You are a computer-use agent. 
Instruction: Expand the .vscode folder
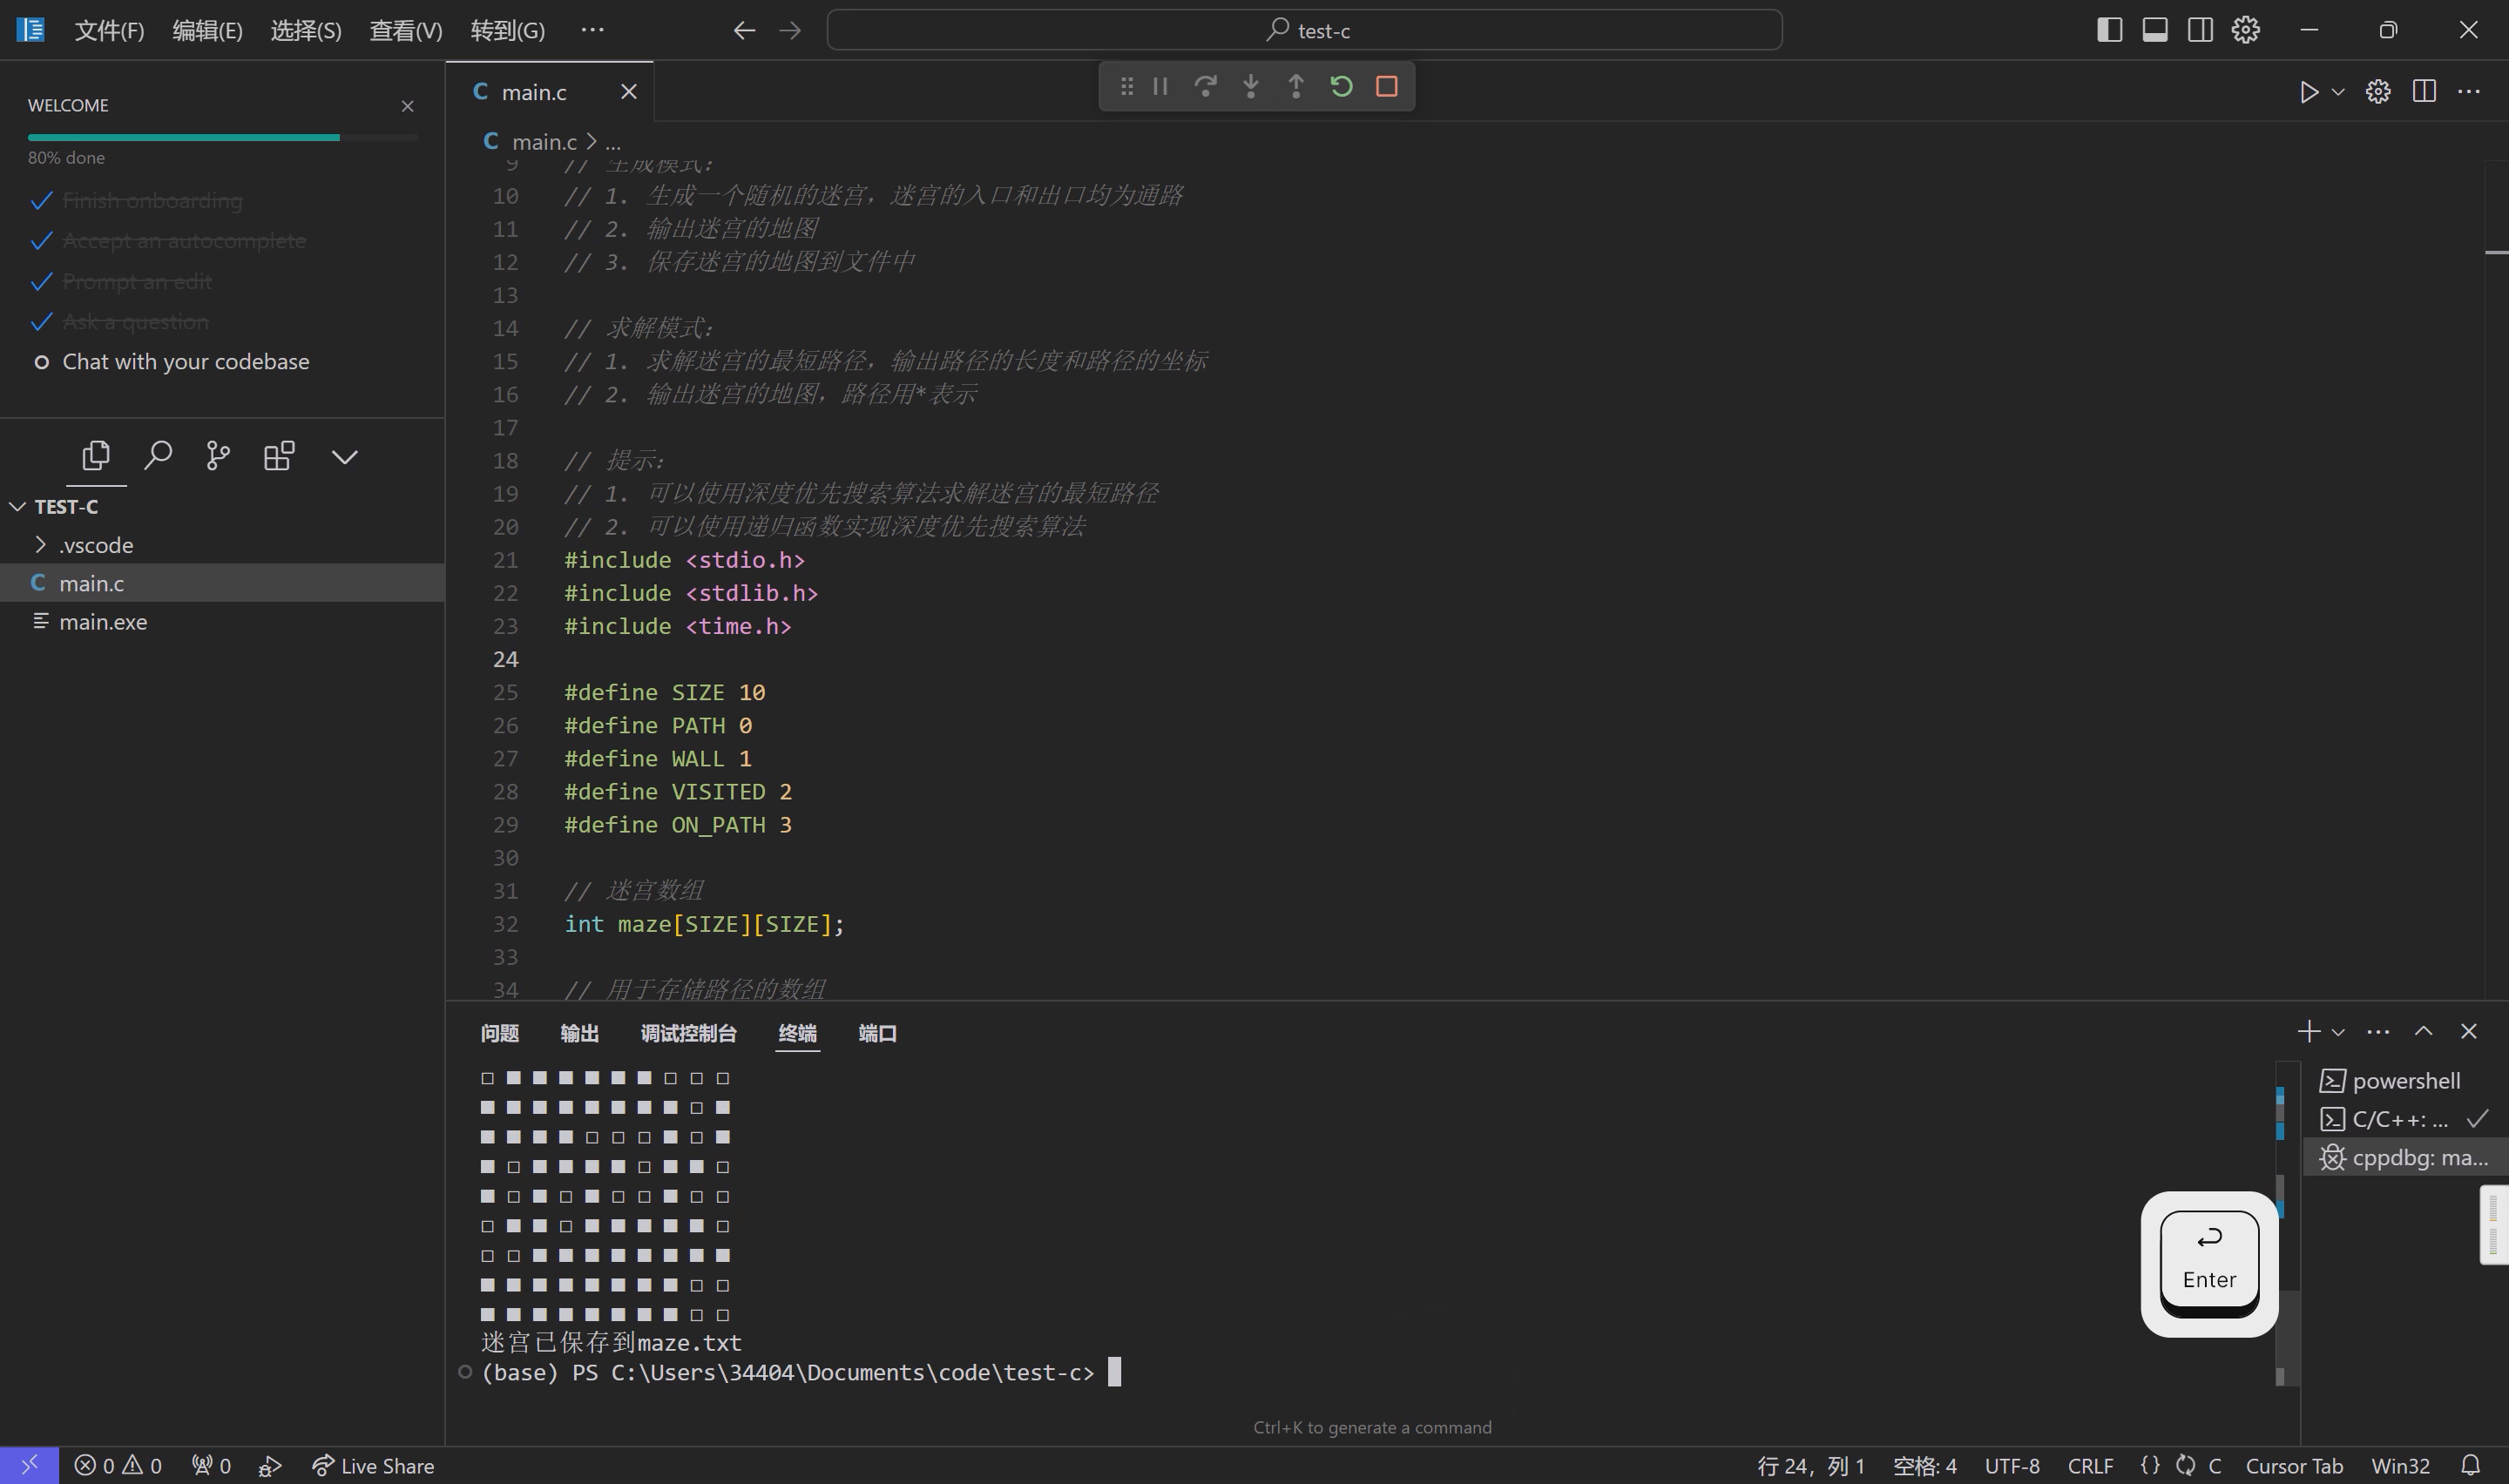pyautogui.click(x=222, y=545)
